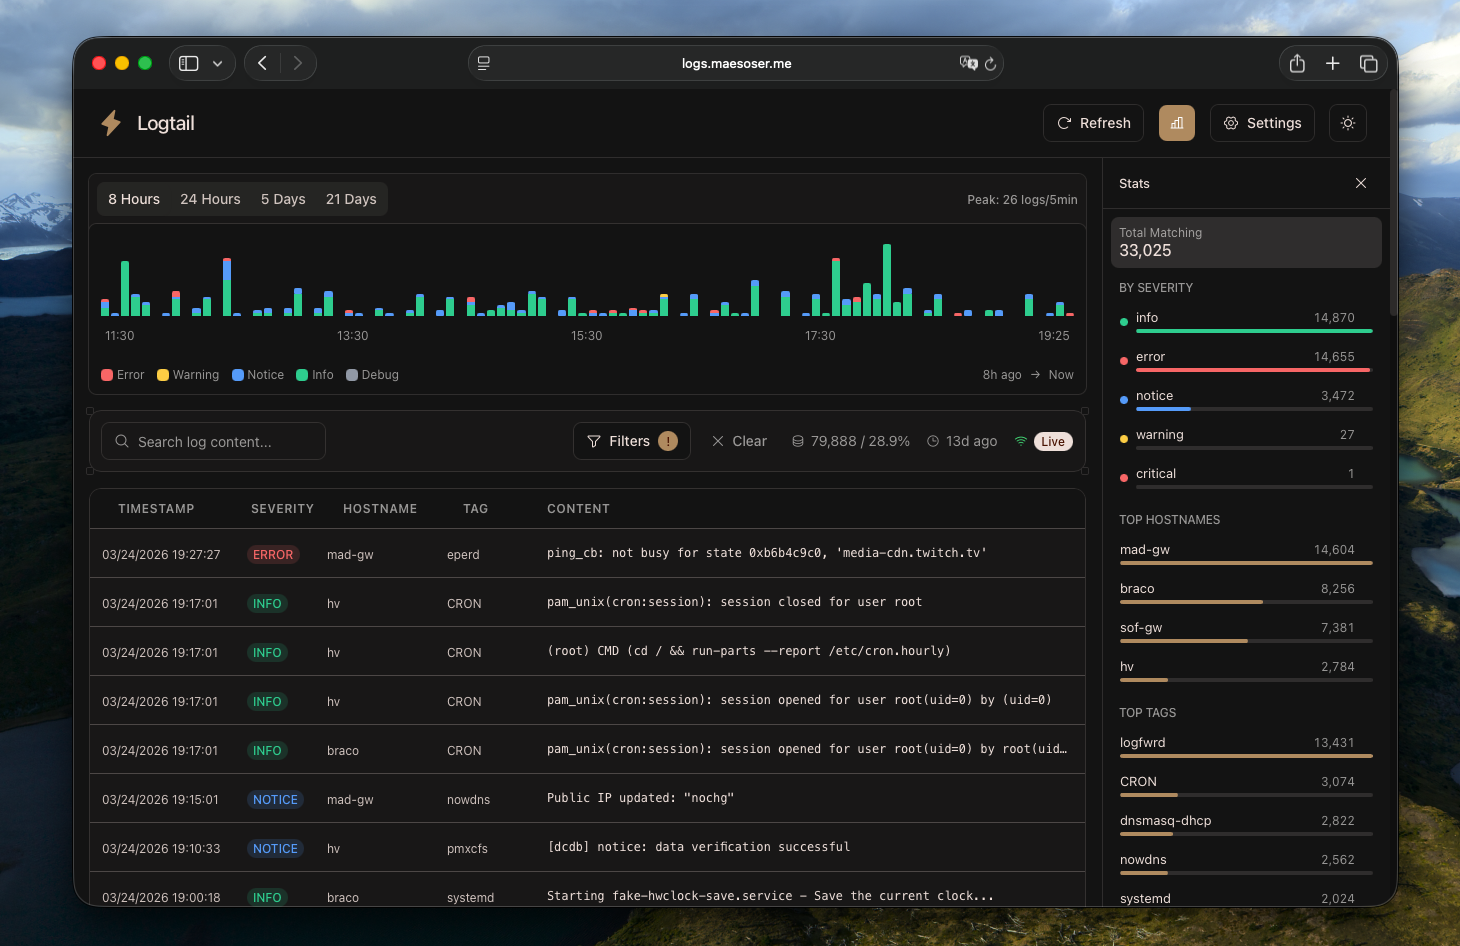Click the page's vertical scrollbar thumb

[1394, 204]
